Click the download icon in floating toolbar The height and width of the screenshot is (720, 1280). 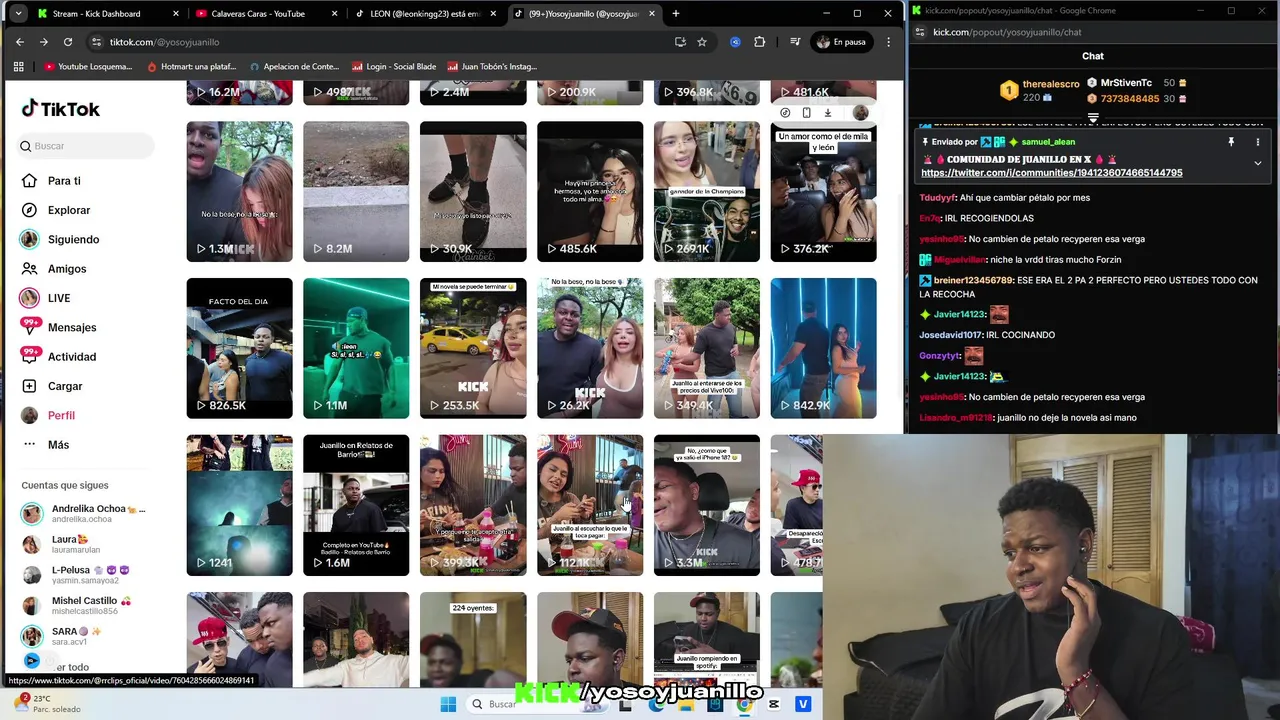(827, 113)
